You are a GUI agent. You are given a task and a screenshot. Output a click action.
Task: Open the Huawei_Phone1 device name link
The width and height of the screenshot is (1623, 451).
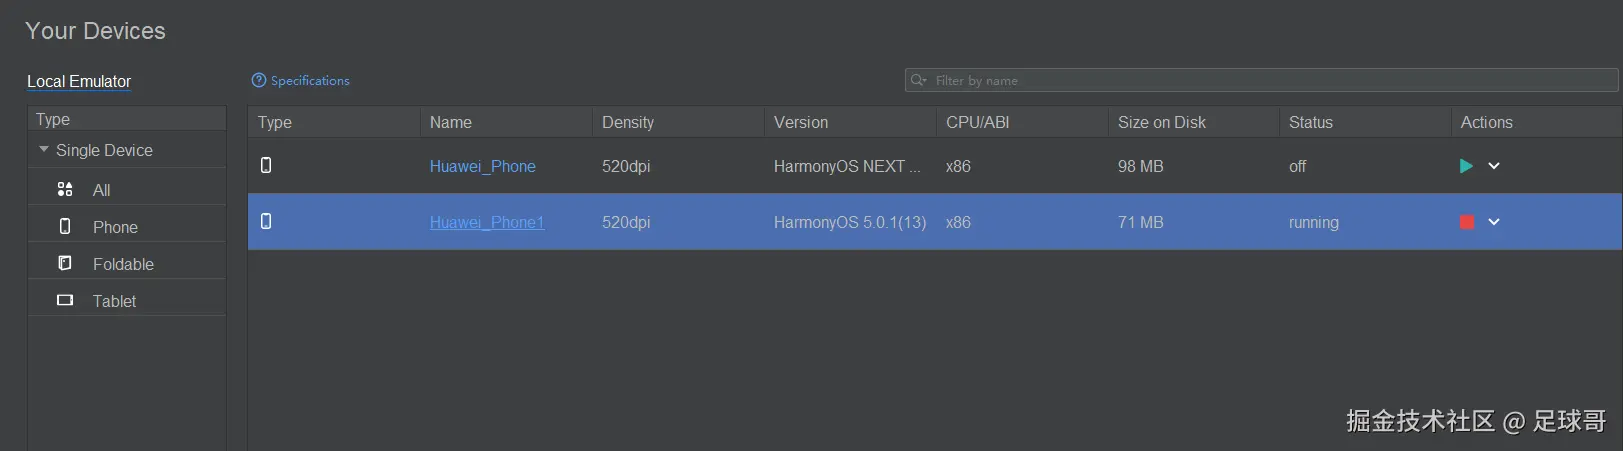487,222
